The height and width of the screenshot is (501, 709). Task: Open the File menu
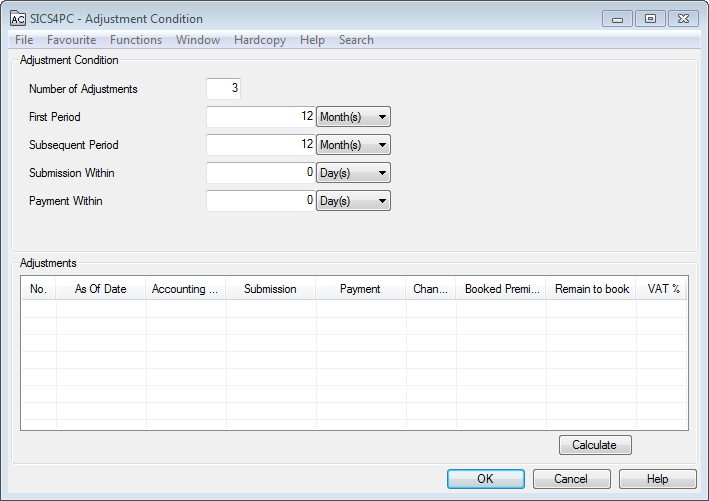[24, 40]
